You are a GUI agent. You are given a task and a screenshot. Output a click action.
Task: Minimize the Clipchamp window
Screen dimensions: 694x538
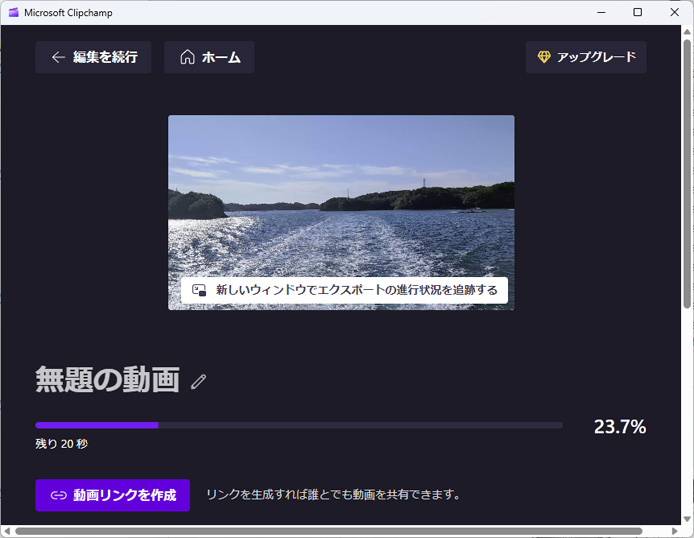coord(601,12)
